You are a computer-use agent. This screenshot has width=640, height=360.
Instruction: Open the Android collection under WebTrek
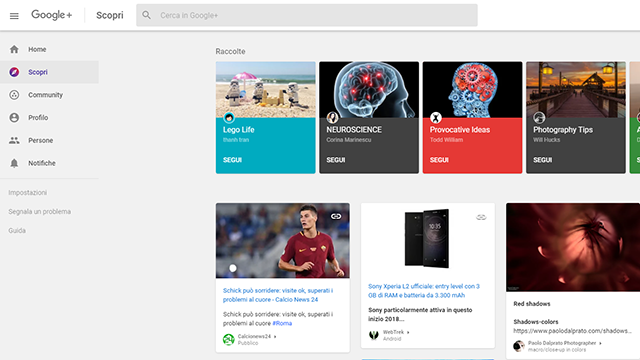pos(392,339)
